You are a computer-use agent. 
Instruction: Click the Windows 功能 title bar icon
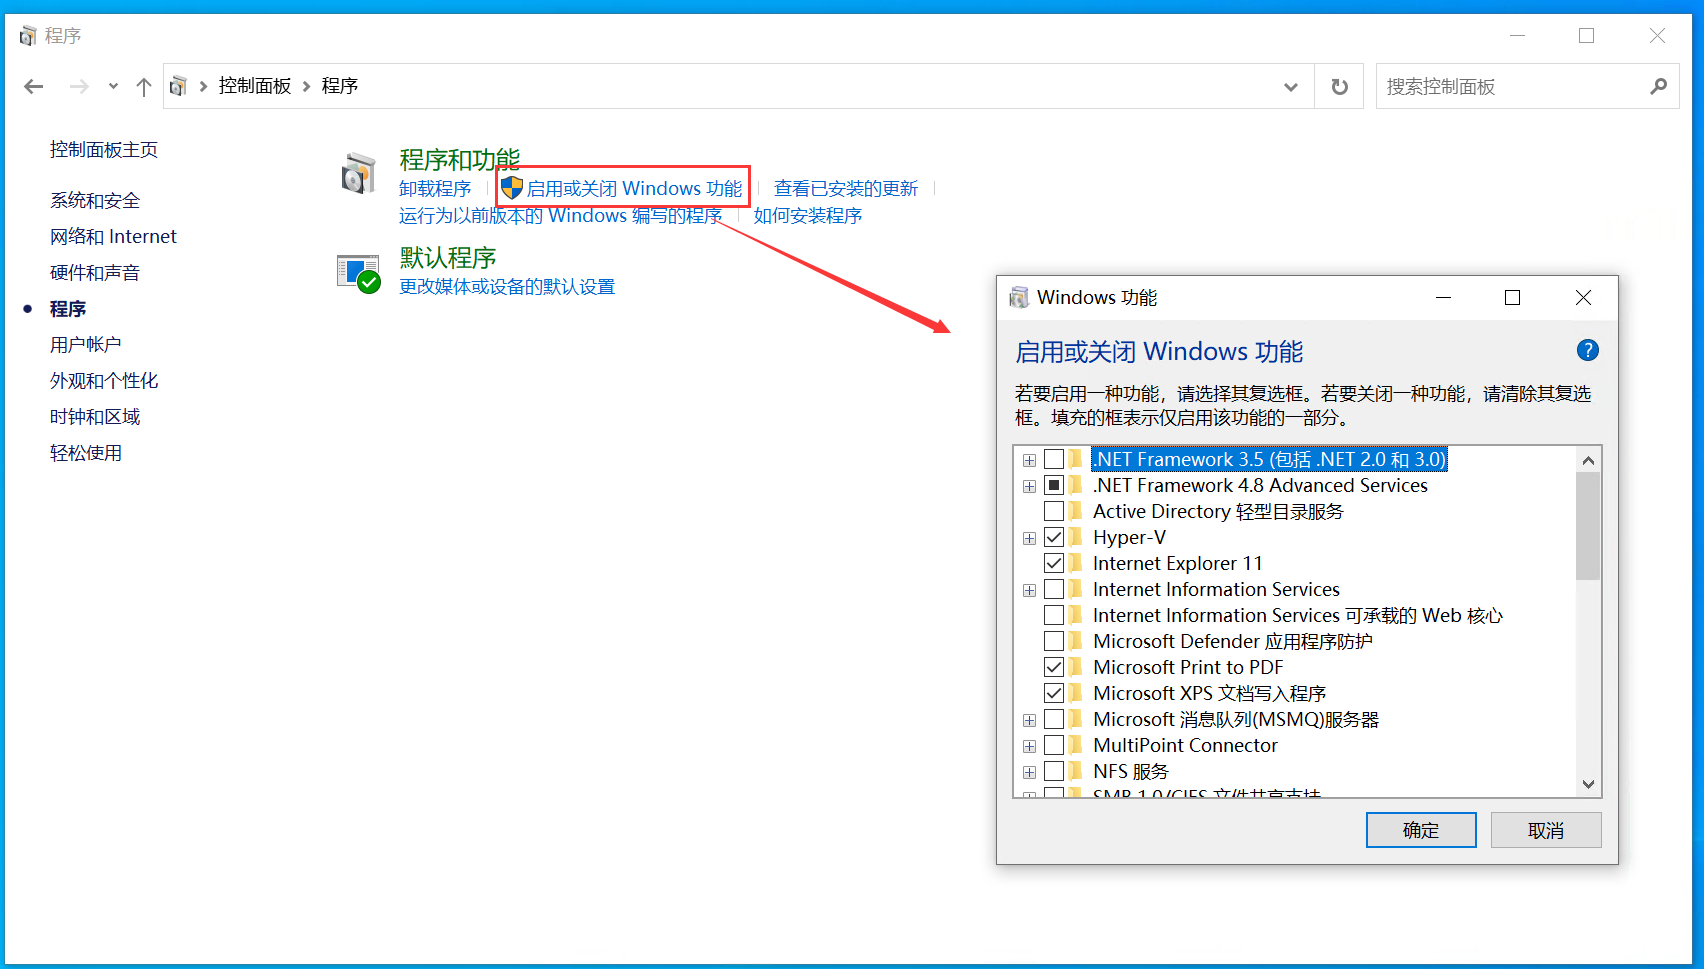pos(1019,297)
